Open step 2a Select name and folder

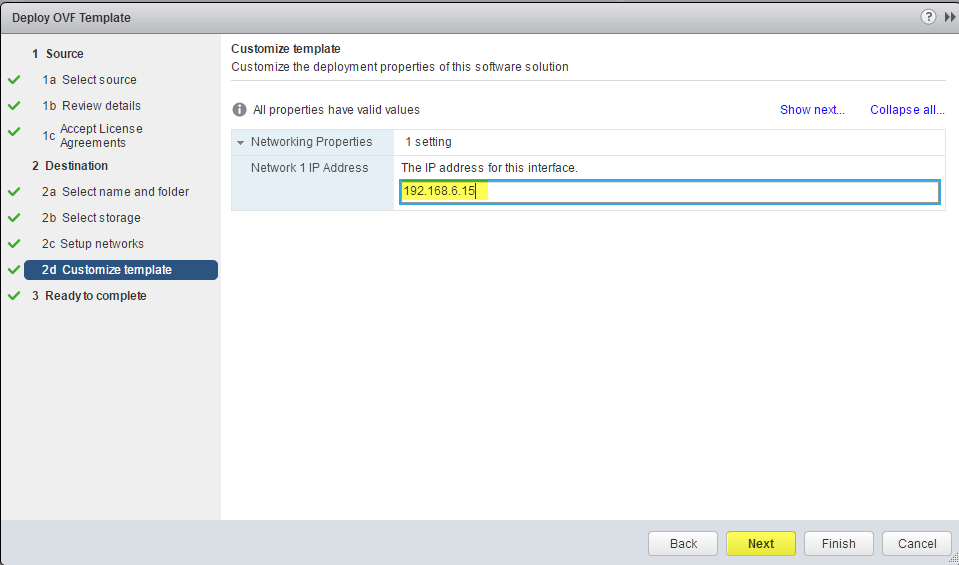pyautogui.click(x=115, y=191)
